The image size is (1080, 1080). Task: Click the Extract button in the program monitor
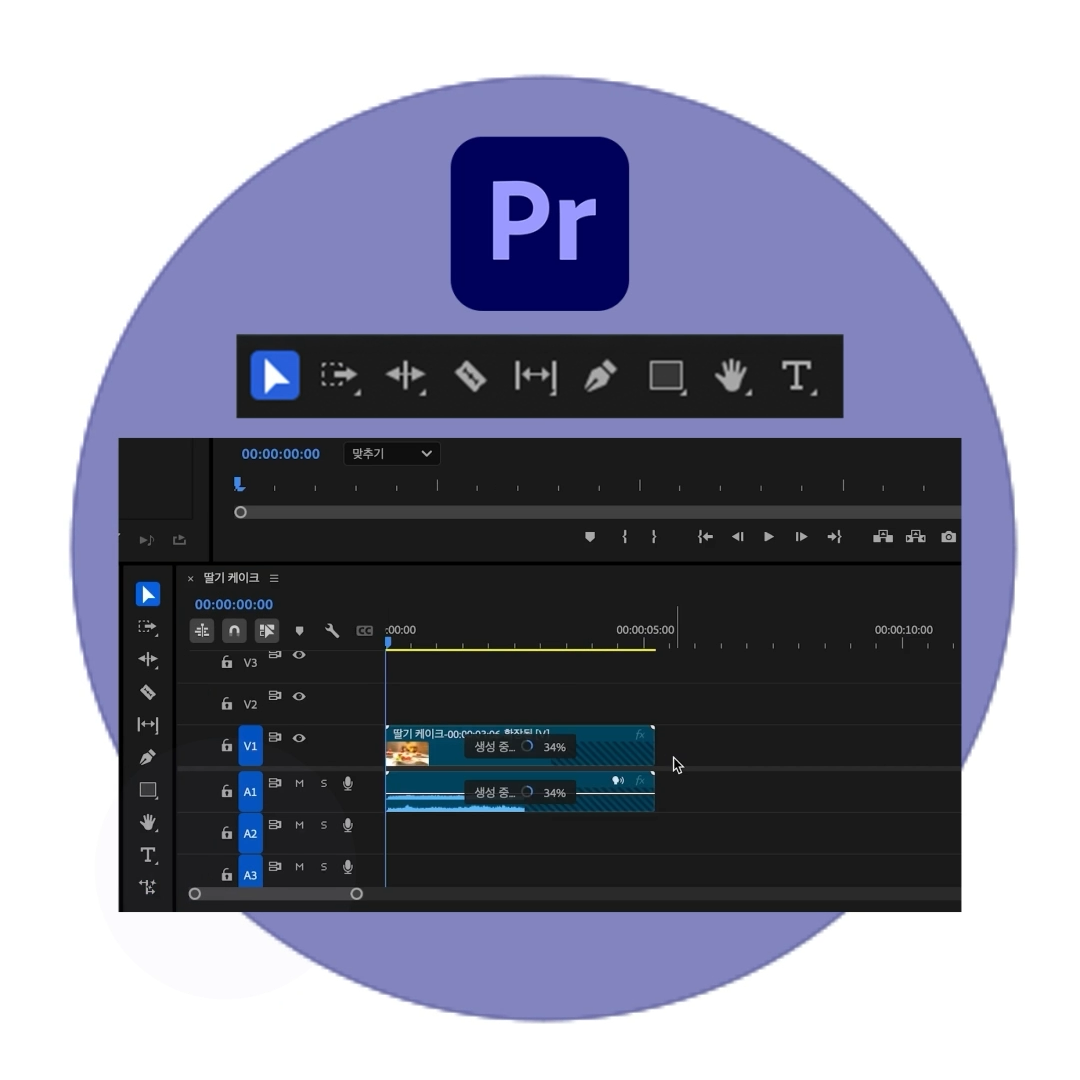click(x=915, y=537)
